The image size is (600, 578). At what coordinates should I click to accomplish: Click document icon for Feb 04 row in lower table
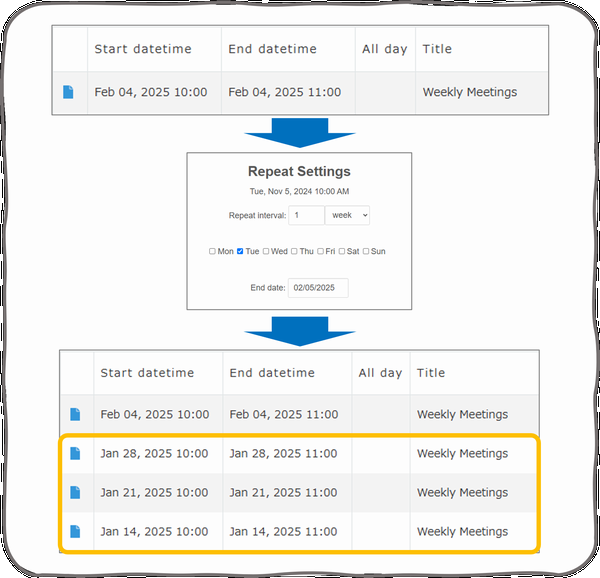point(75,414)
